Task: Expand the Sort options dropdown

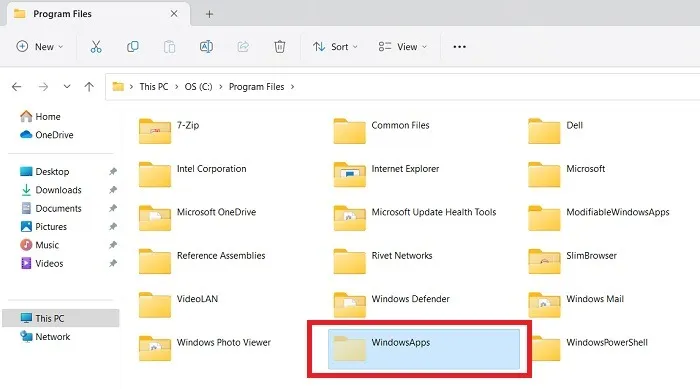Action: pyautogui.click(x=335, y=46)
